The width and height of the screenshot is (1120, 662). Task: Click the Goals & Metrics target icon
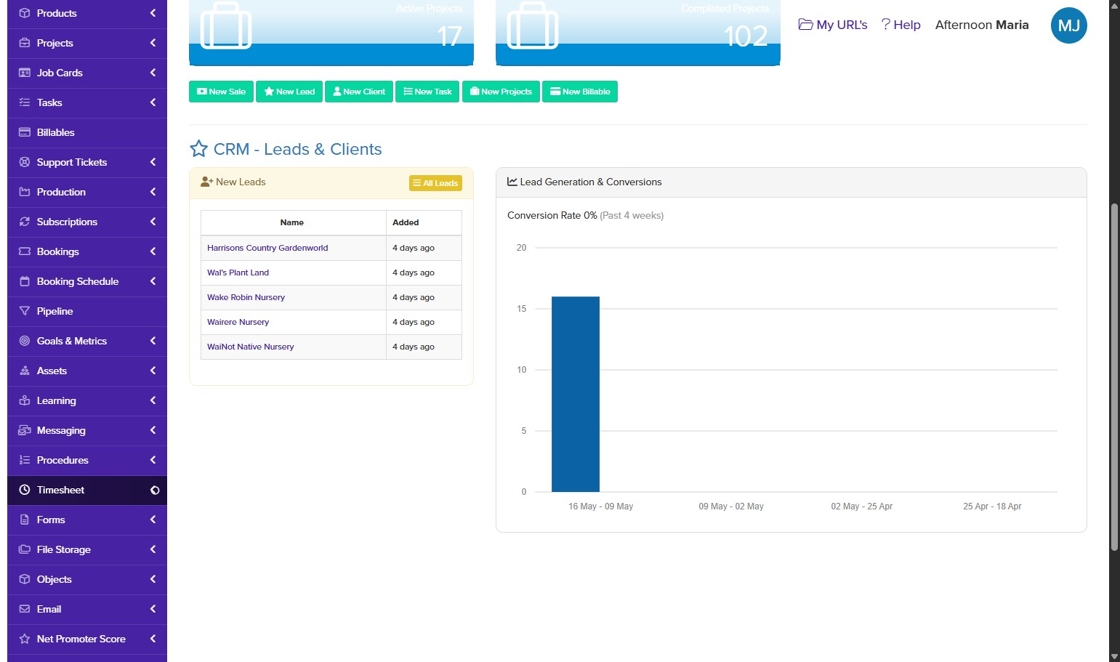point(24,341)
